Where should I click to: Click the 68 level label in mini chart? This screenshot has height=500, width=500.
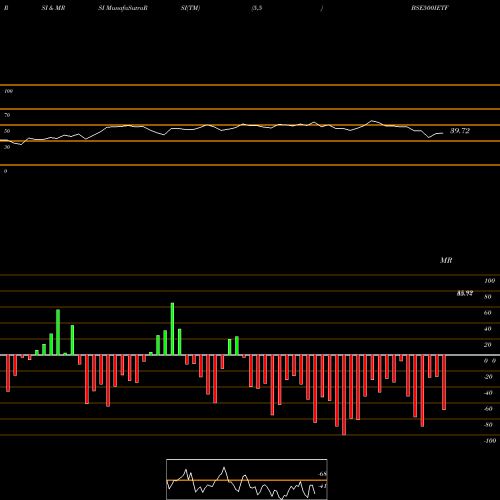coord(323,474)
